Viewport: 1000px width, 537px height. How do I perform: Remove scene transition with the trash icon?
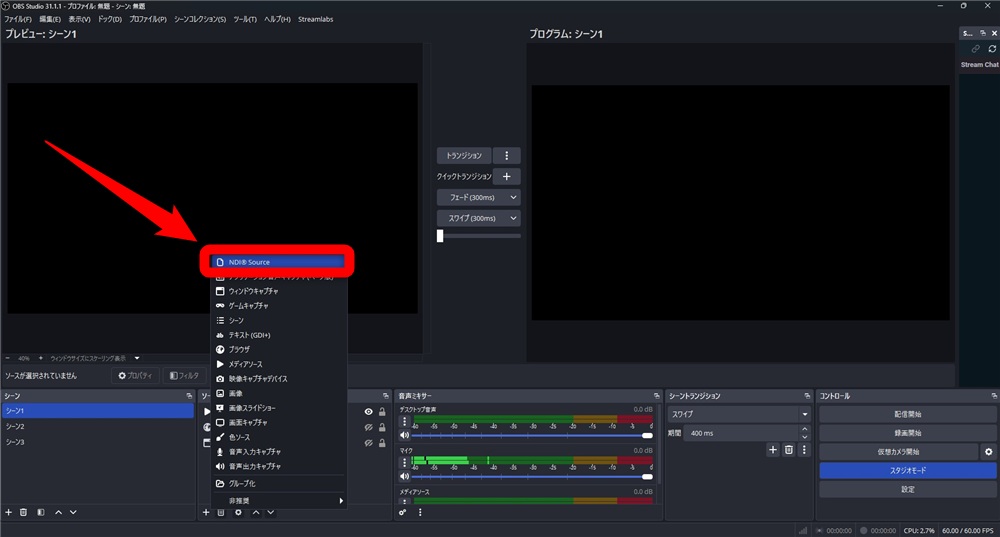[789, 450]
